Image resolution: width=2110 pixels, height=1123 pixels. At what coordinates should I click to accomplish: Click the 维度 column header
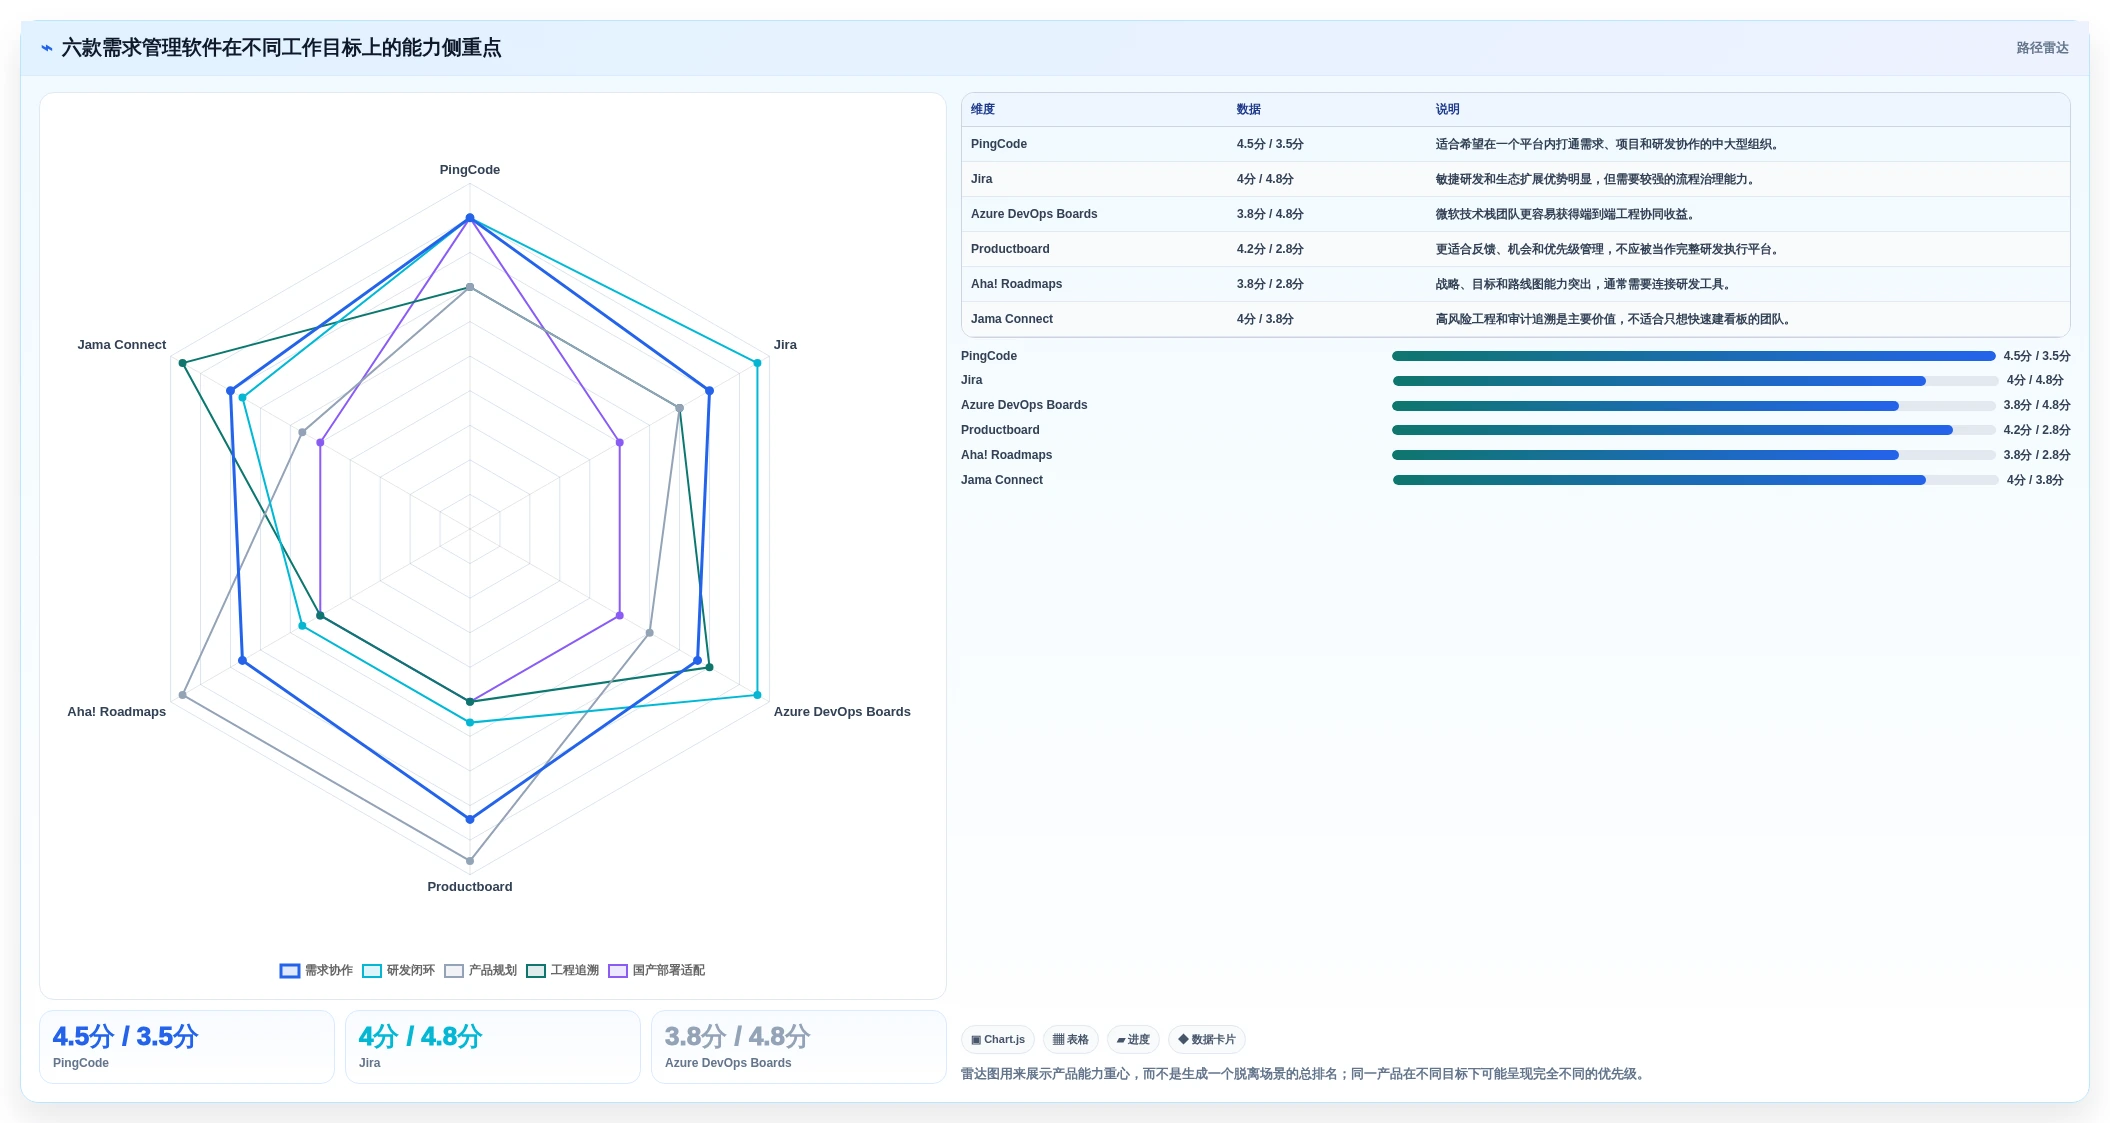tap(983, 109)
